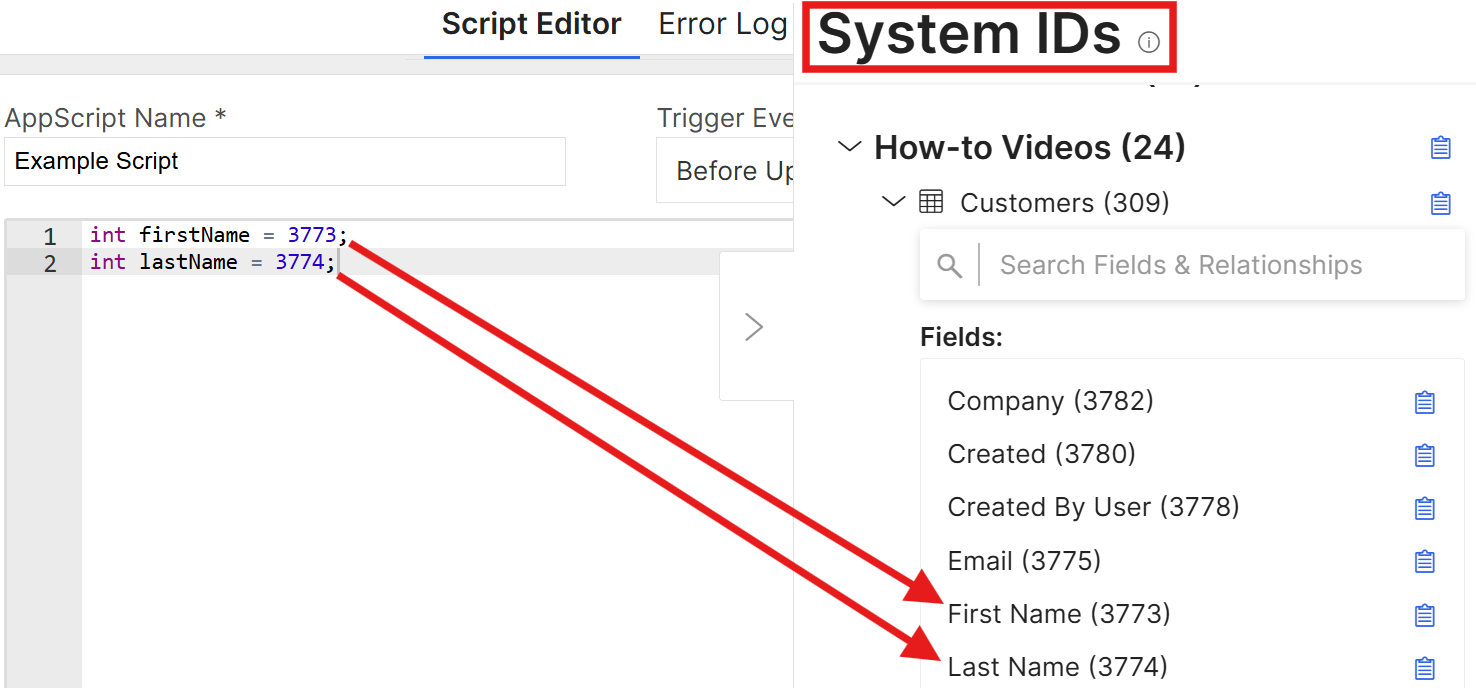Click code line 1 in the editor
This screenshot has height=688, width=1476.
[x=219, y=236]
